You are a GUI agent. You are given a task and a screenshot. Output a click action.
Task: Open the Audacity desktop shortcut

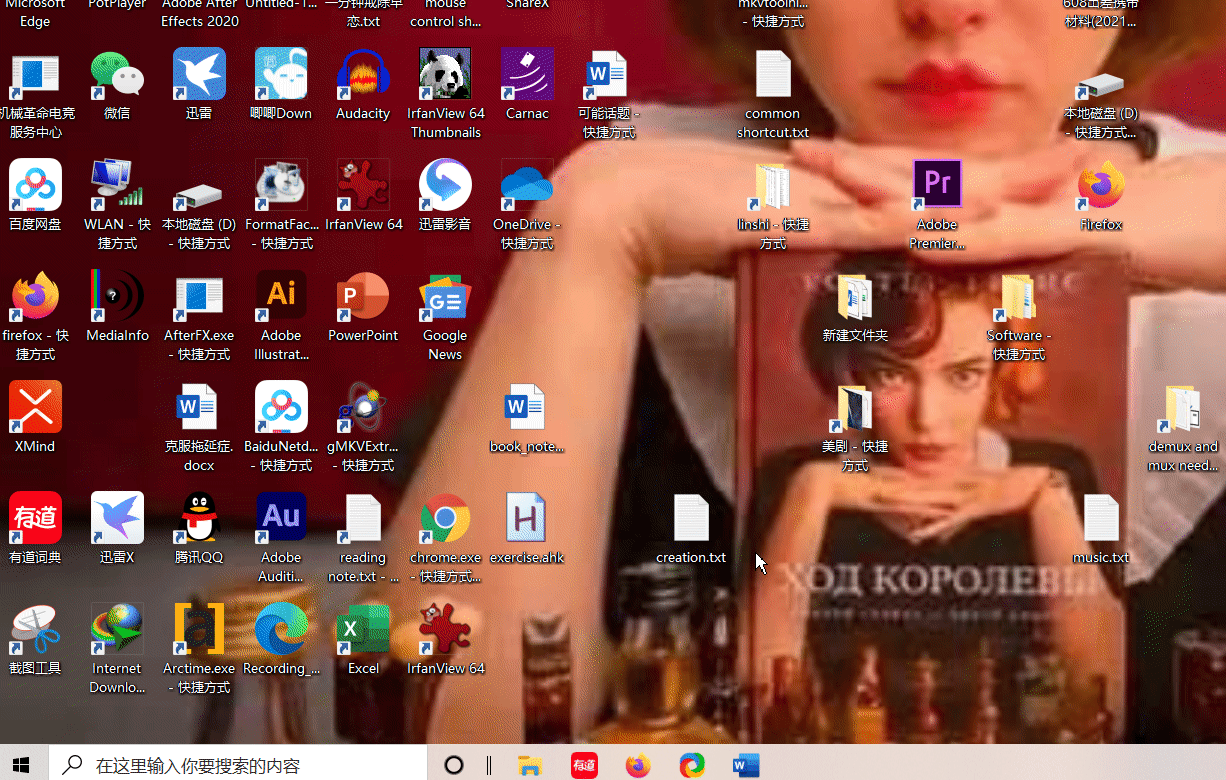click(363, 75)
